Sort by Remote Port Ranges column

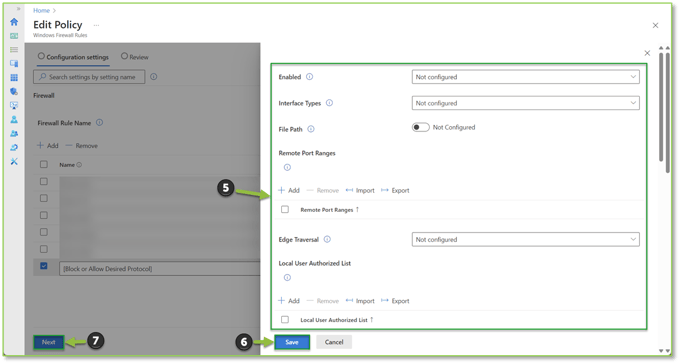point(330,210)
